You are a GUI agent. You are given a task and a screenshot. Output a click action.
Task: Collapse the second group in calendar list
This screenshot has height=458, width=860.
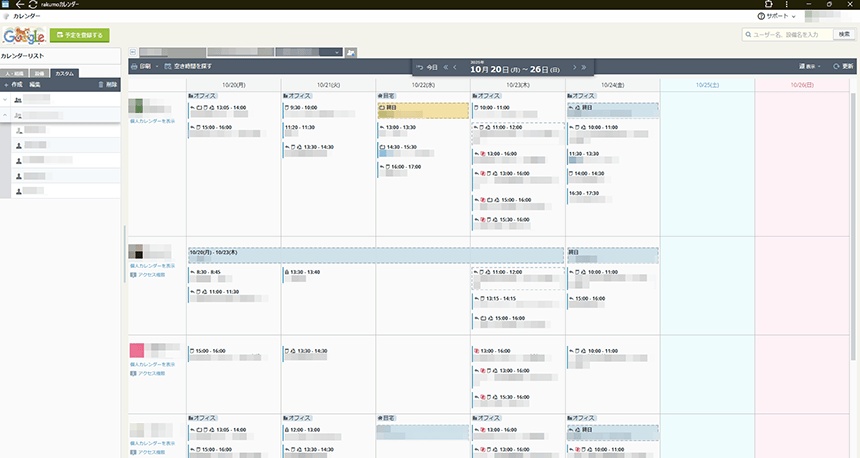(6, 115)
